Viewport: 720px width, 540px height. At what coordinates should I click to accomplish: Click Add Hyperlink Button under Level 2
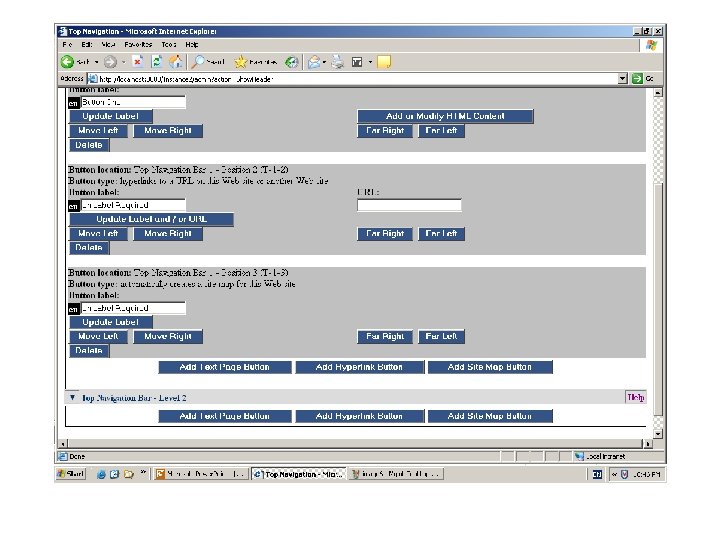coord(359,416)
